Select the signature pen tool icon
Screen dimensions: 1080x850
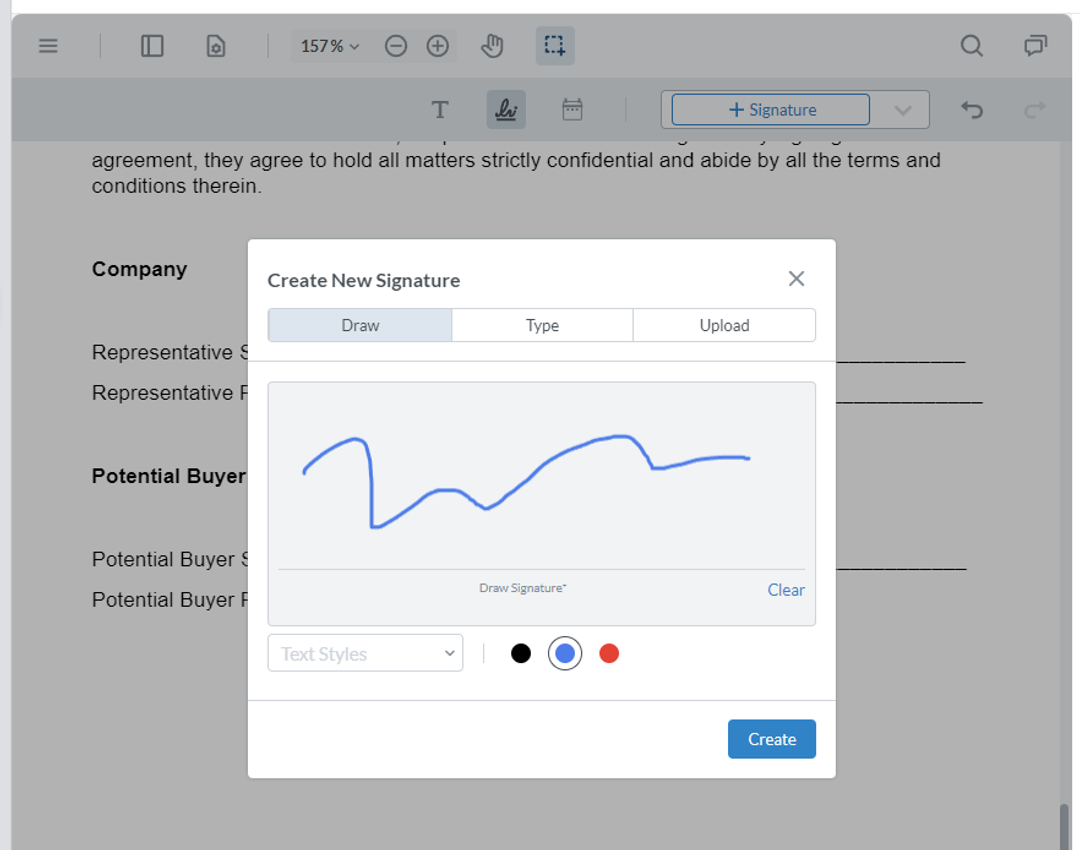tap(506, 110)
